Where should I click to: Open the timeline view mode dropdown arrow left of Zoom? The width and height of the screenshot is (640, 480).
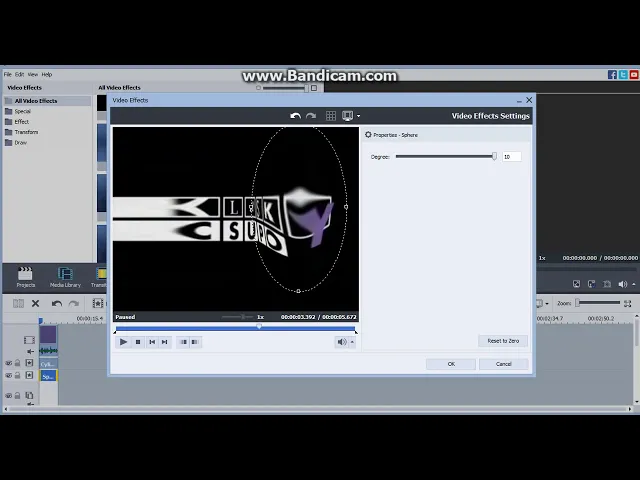point(547,303)
